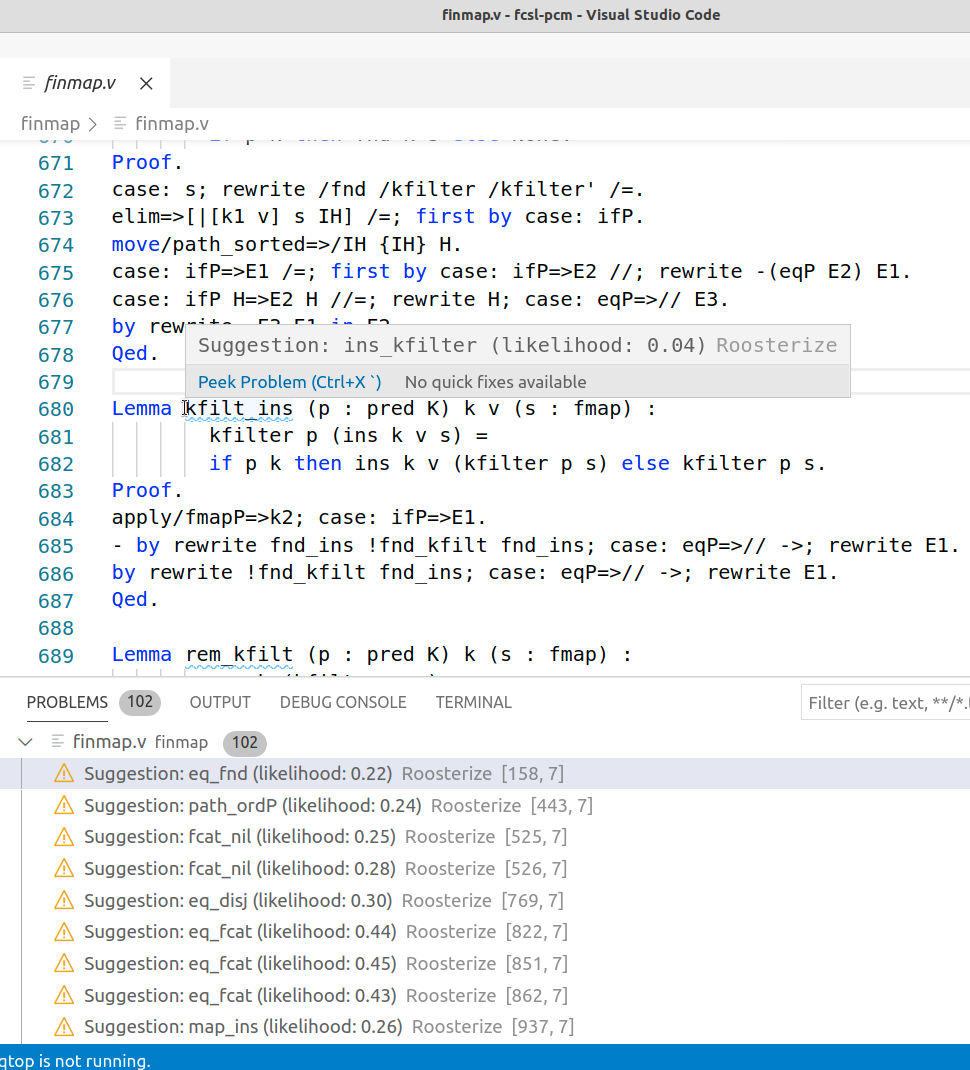Click the warning icon for path_ordP suggestion
Image resolution: width=970 pixels, height=1070 pixels.
[x=64, y=805]
